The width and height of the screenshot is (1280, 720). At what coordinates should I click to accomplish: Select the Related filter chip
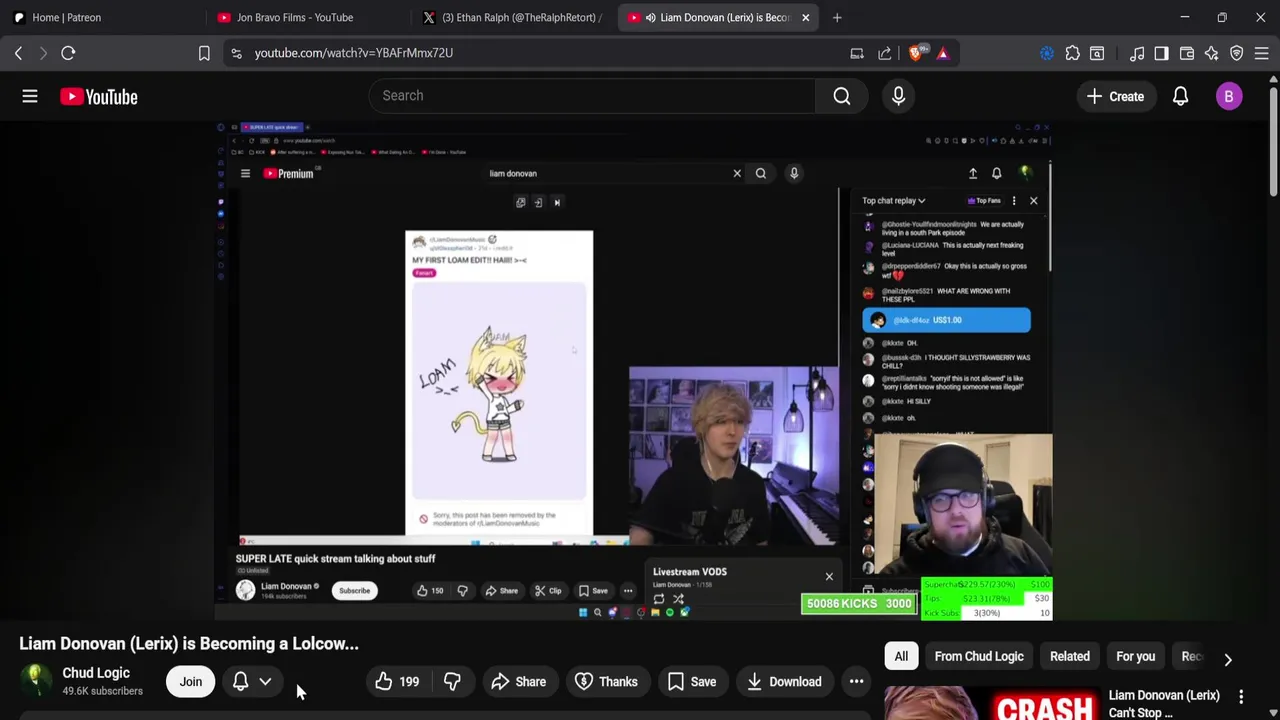point(1070,656)
